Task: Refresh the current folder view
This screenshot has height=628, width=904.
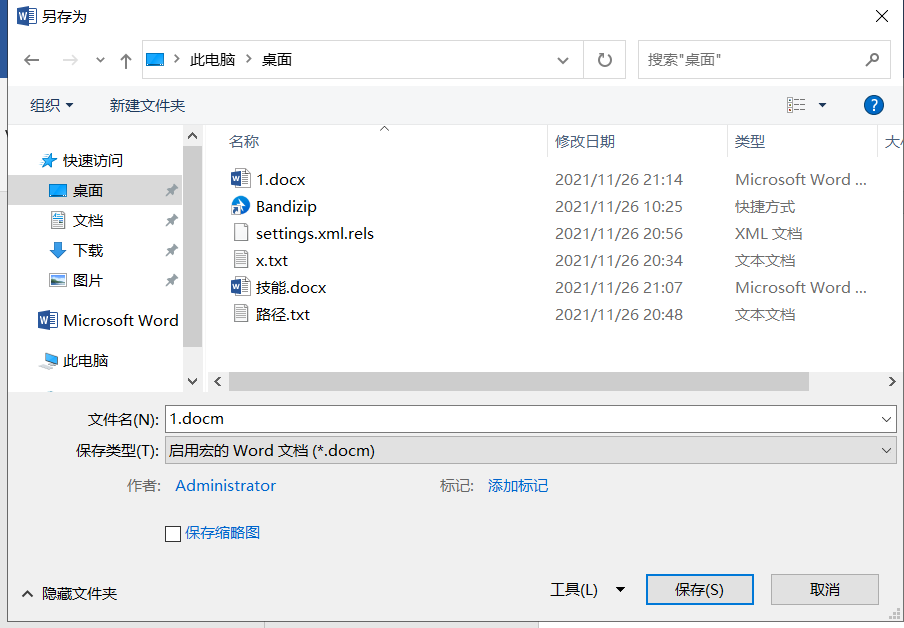Action: tap(604, 60)
